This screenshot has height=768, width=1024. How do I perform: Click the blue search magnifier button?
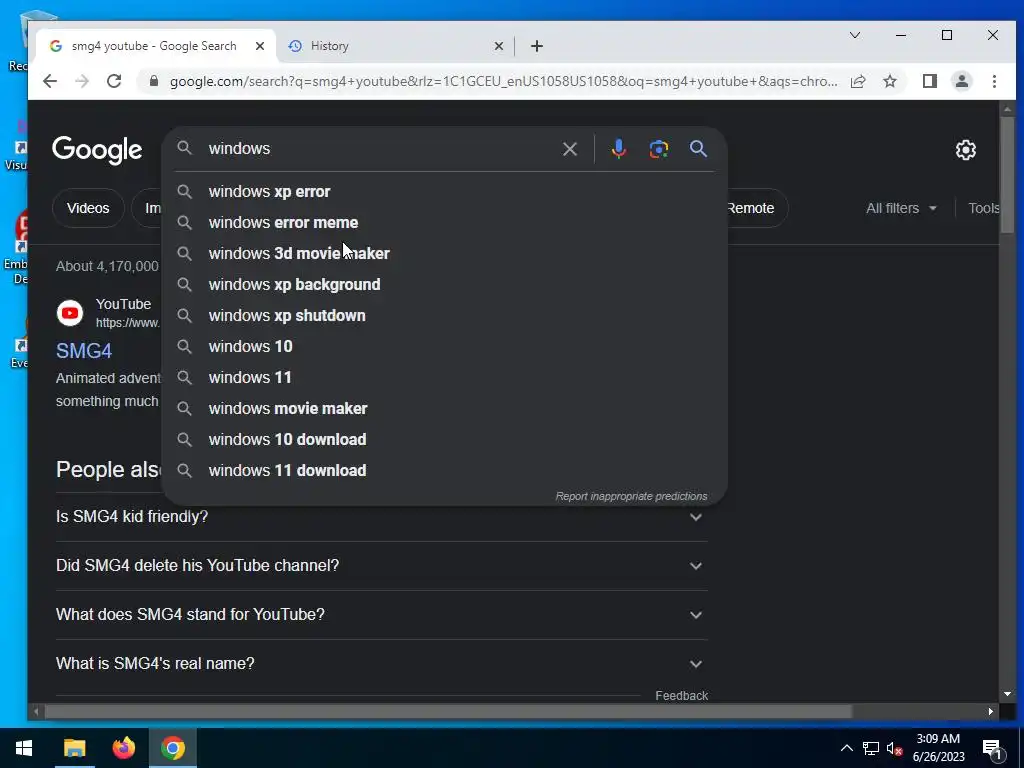[x=698, y=149]
